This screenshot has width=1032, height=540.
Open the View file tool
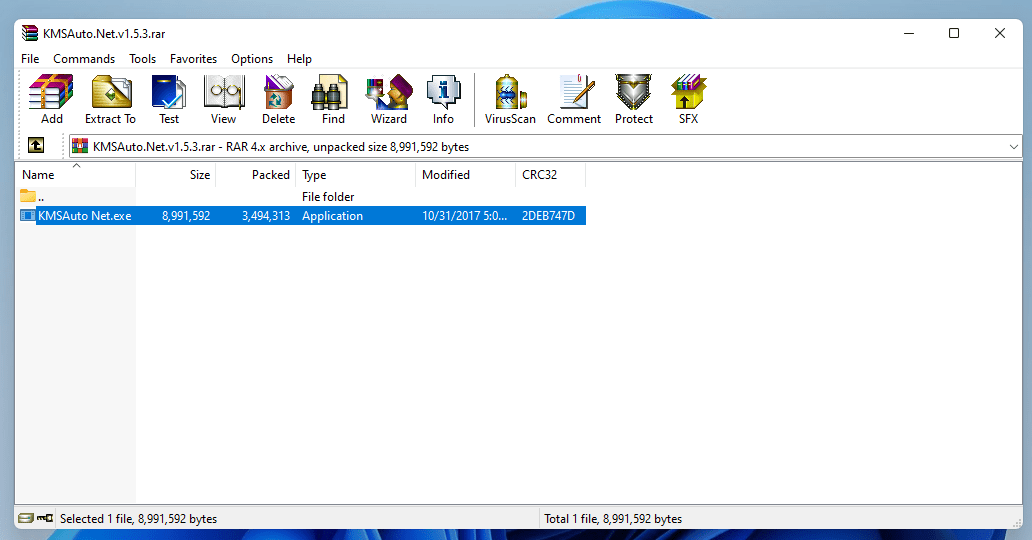[224, 99]
